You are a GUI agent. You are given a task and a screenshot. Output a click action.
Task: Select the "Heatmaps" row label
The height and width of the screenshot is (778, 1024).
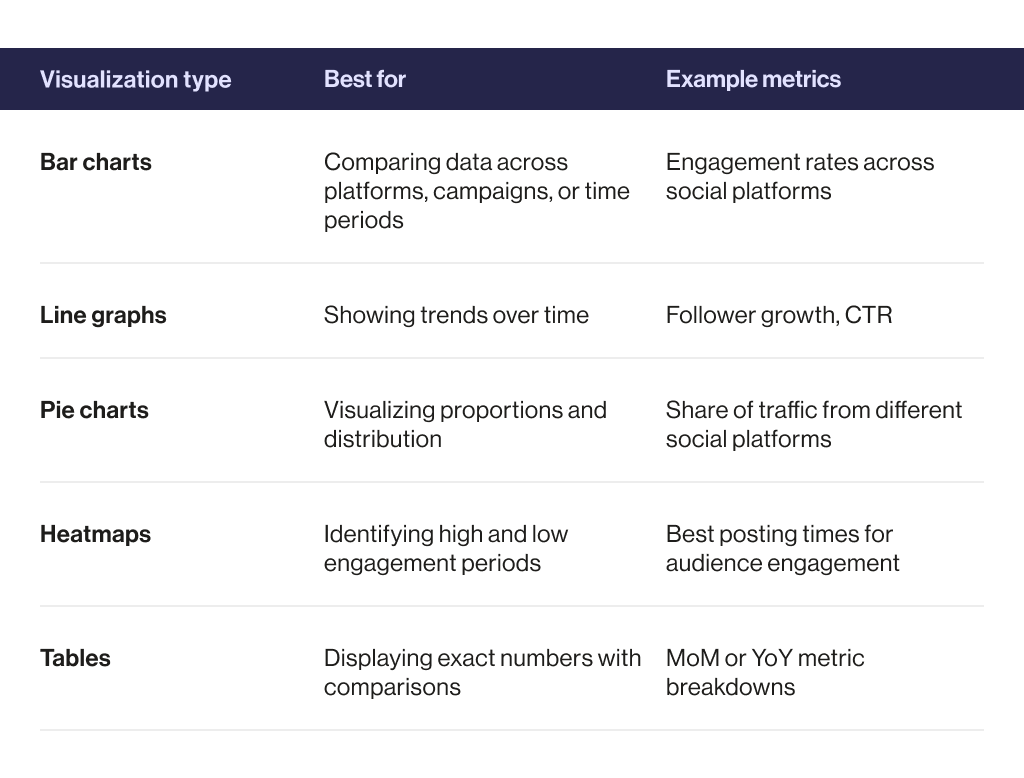tap(95, 534)
